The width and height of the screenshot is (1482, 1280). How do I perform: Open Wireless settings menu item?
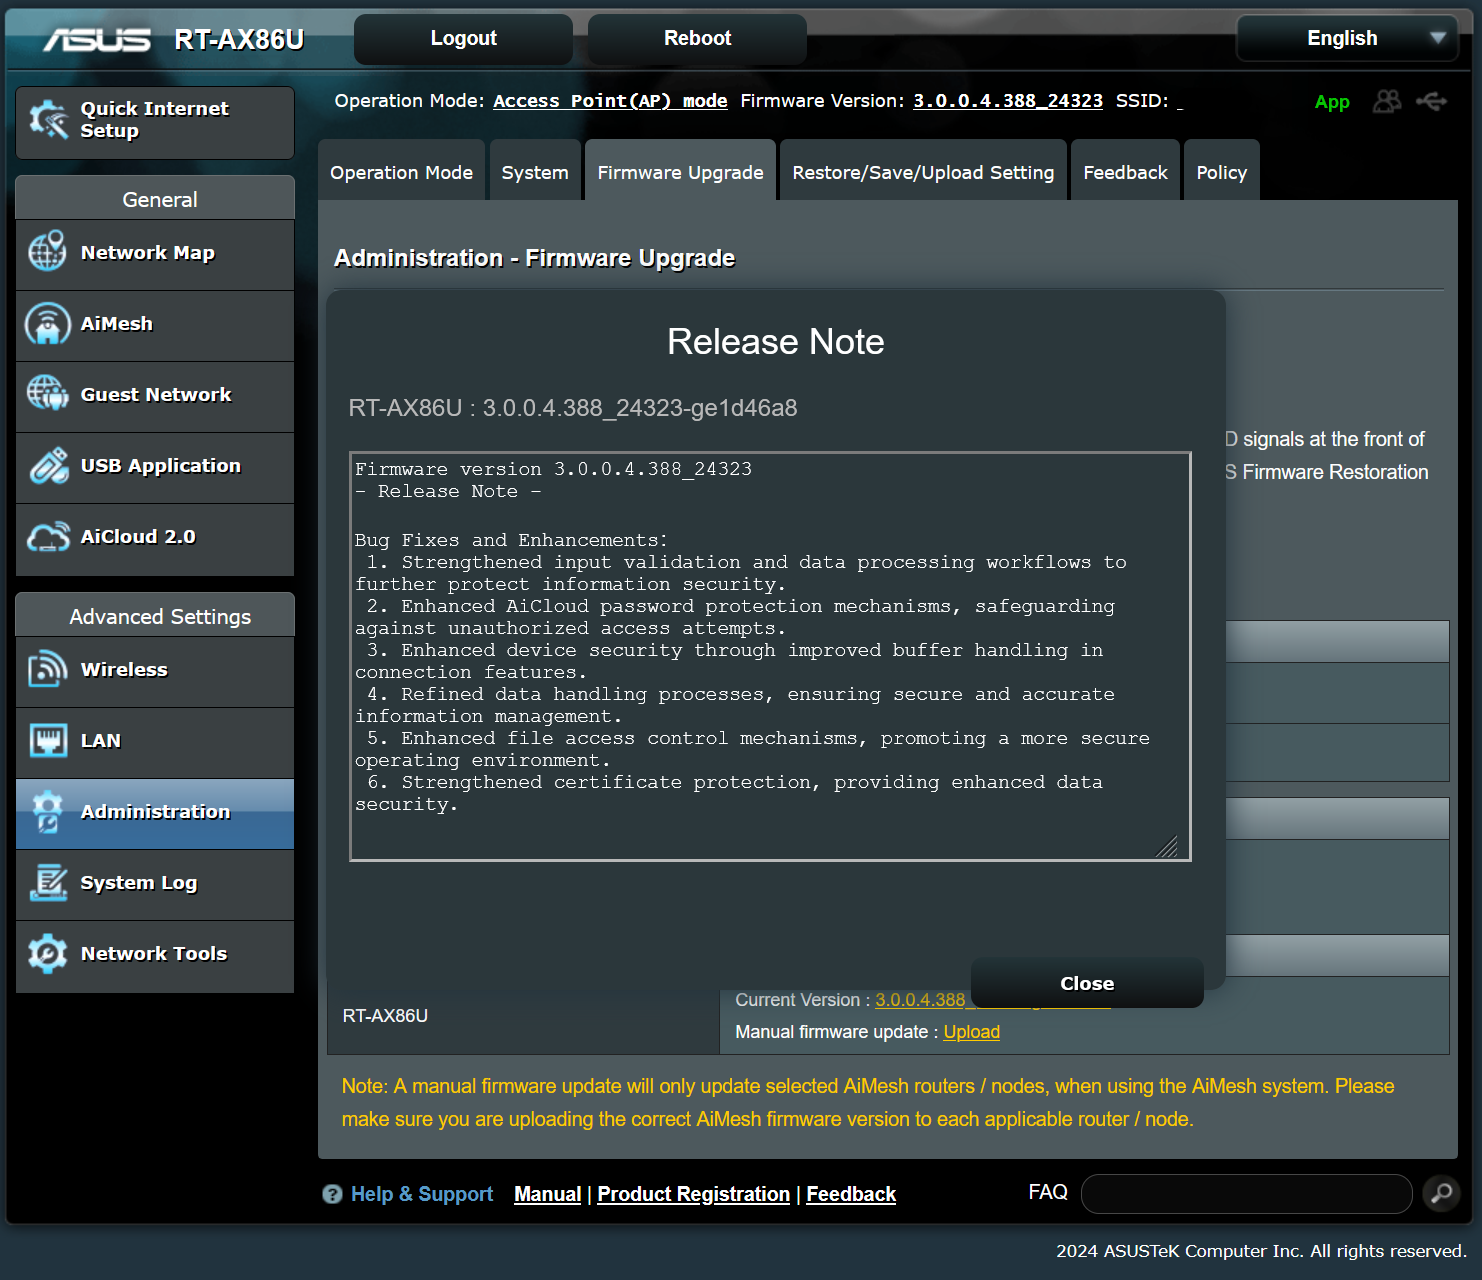pyautogui.click(x=155, y=671)
